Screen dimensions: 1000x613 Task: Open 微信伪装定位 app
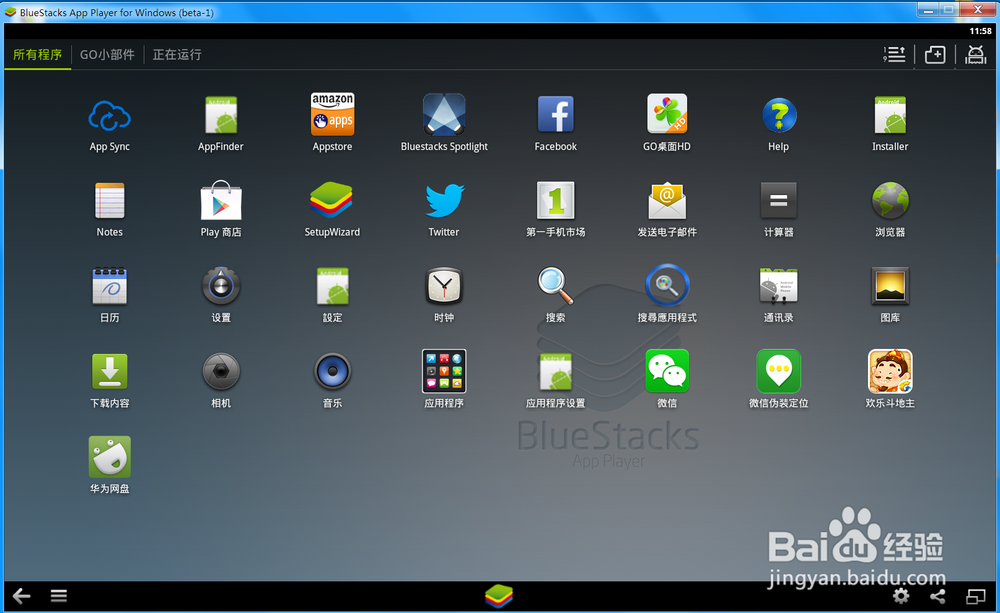pos(779,372)
